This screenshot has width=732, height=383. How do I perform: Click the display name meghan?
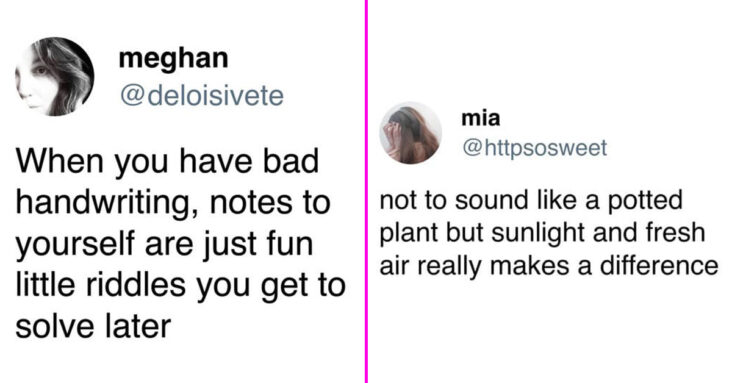pos(174,59)
